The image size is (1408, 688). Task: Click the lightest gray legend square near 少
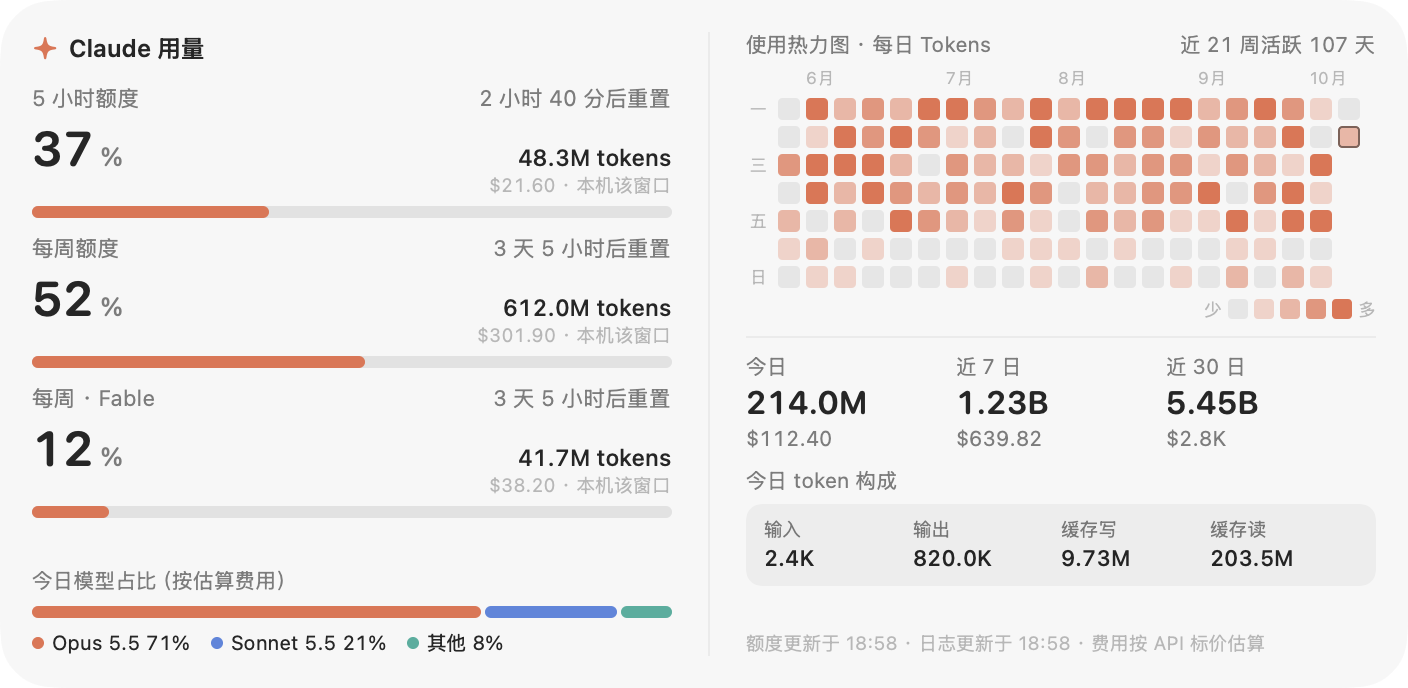[x=1238, y=309]
